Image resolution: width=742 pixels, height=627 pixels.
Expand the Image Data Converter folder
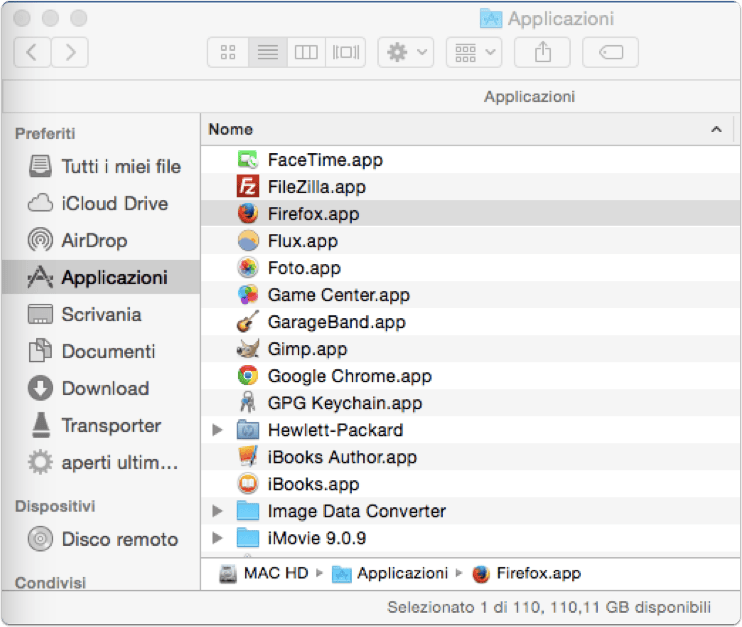click(x=217, y=511)
